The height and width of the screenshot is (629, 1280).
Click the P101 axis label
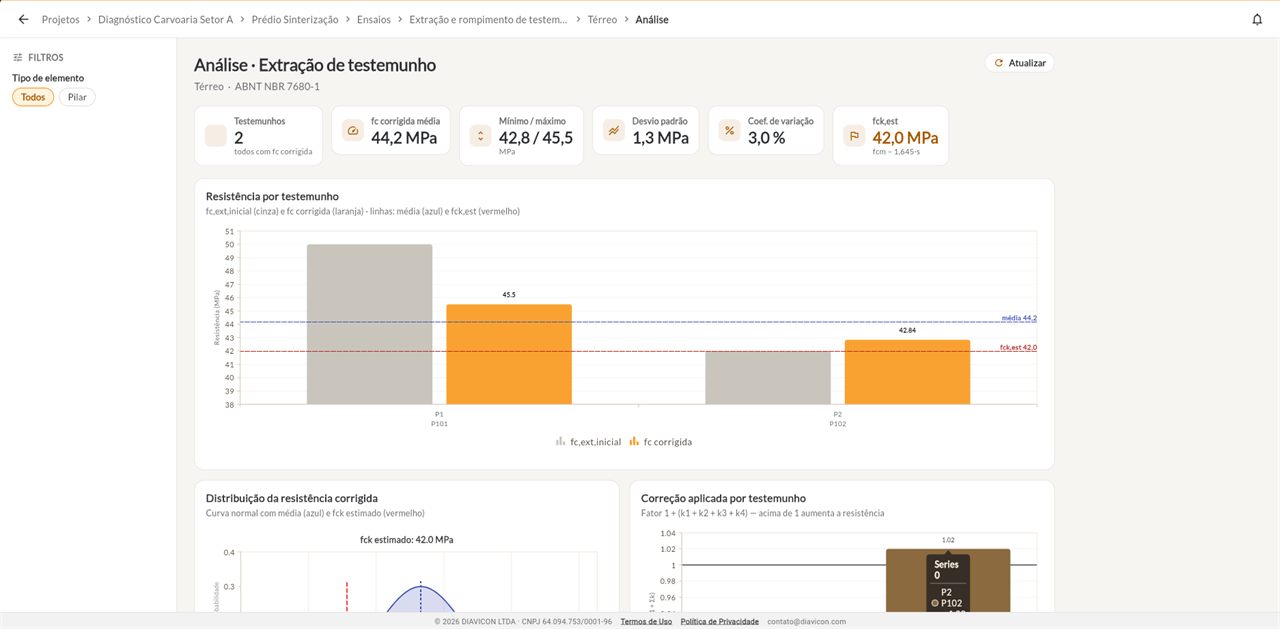(x=439, y=424)
